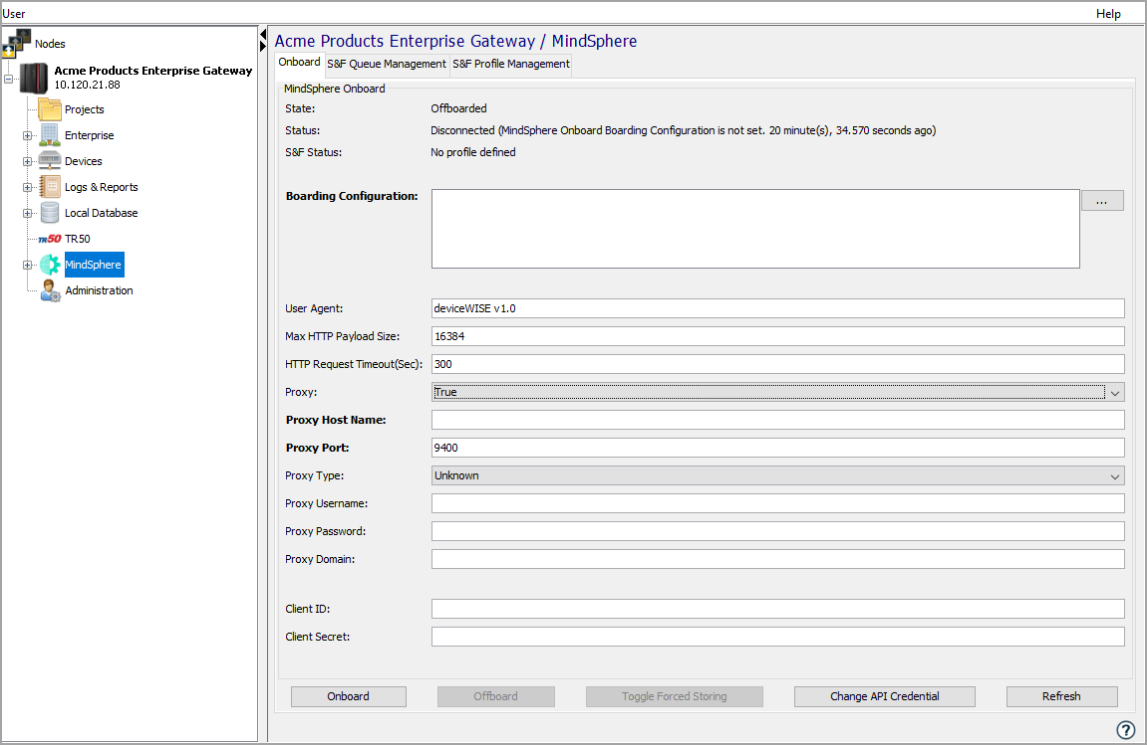Collapse the Acme Products Enterprise Gateway node
This screenshot has height=745, width=1147.
(x=9, y=78)
